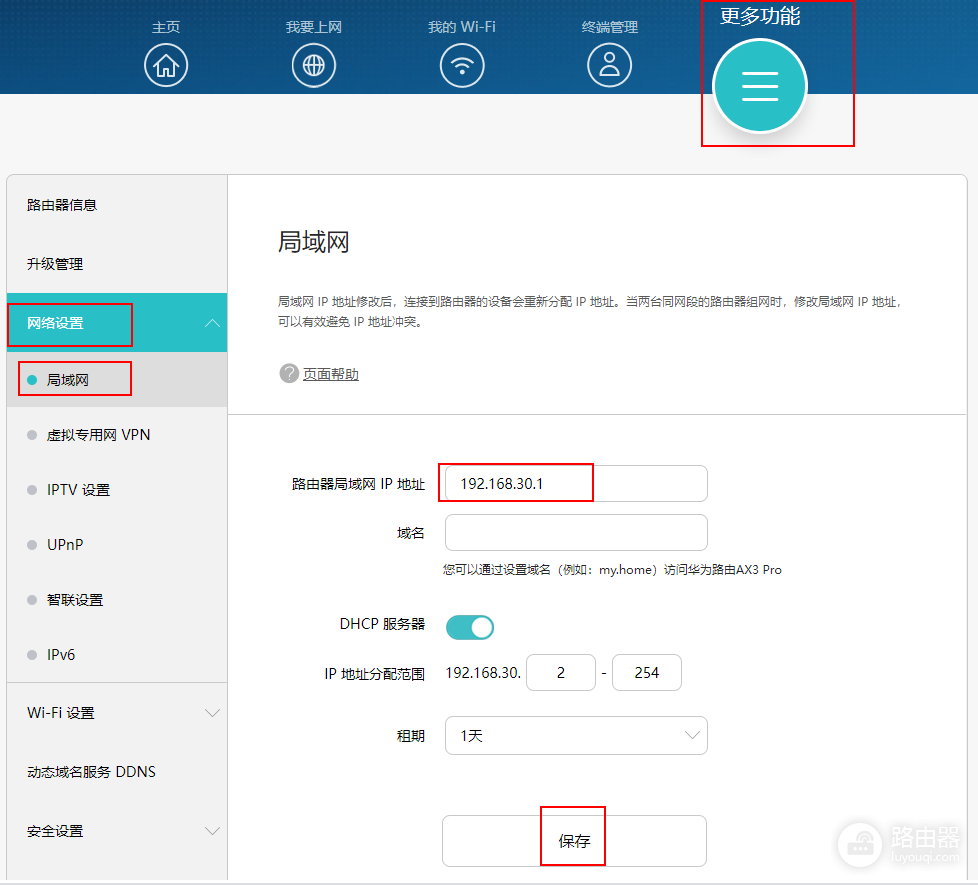Expand the Wi-Fi 设置 section chevron
This screenshot has height=885, width=978.
[x=212, y=713]
